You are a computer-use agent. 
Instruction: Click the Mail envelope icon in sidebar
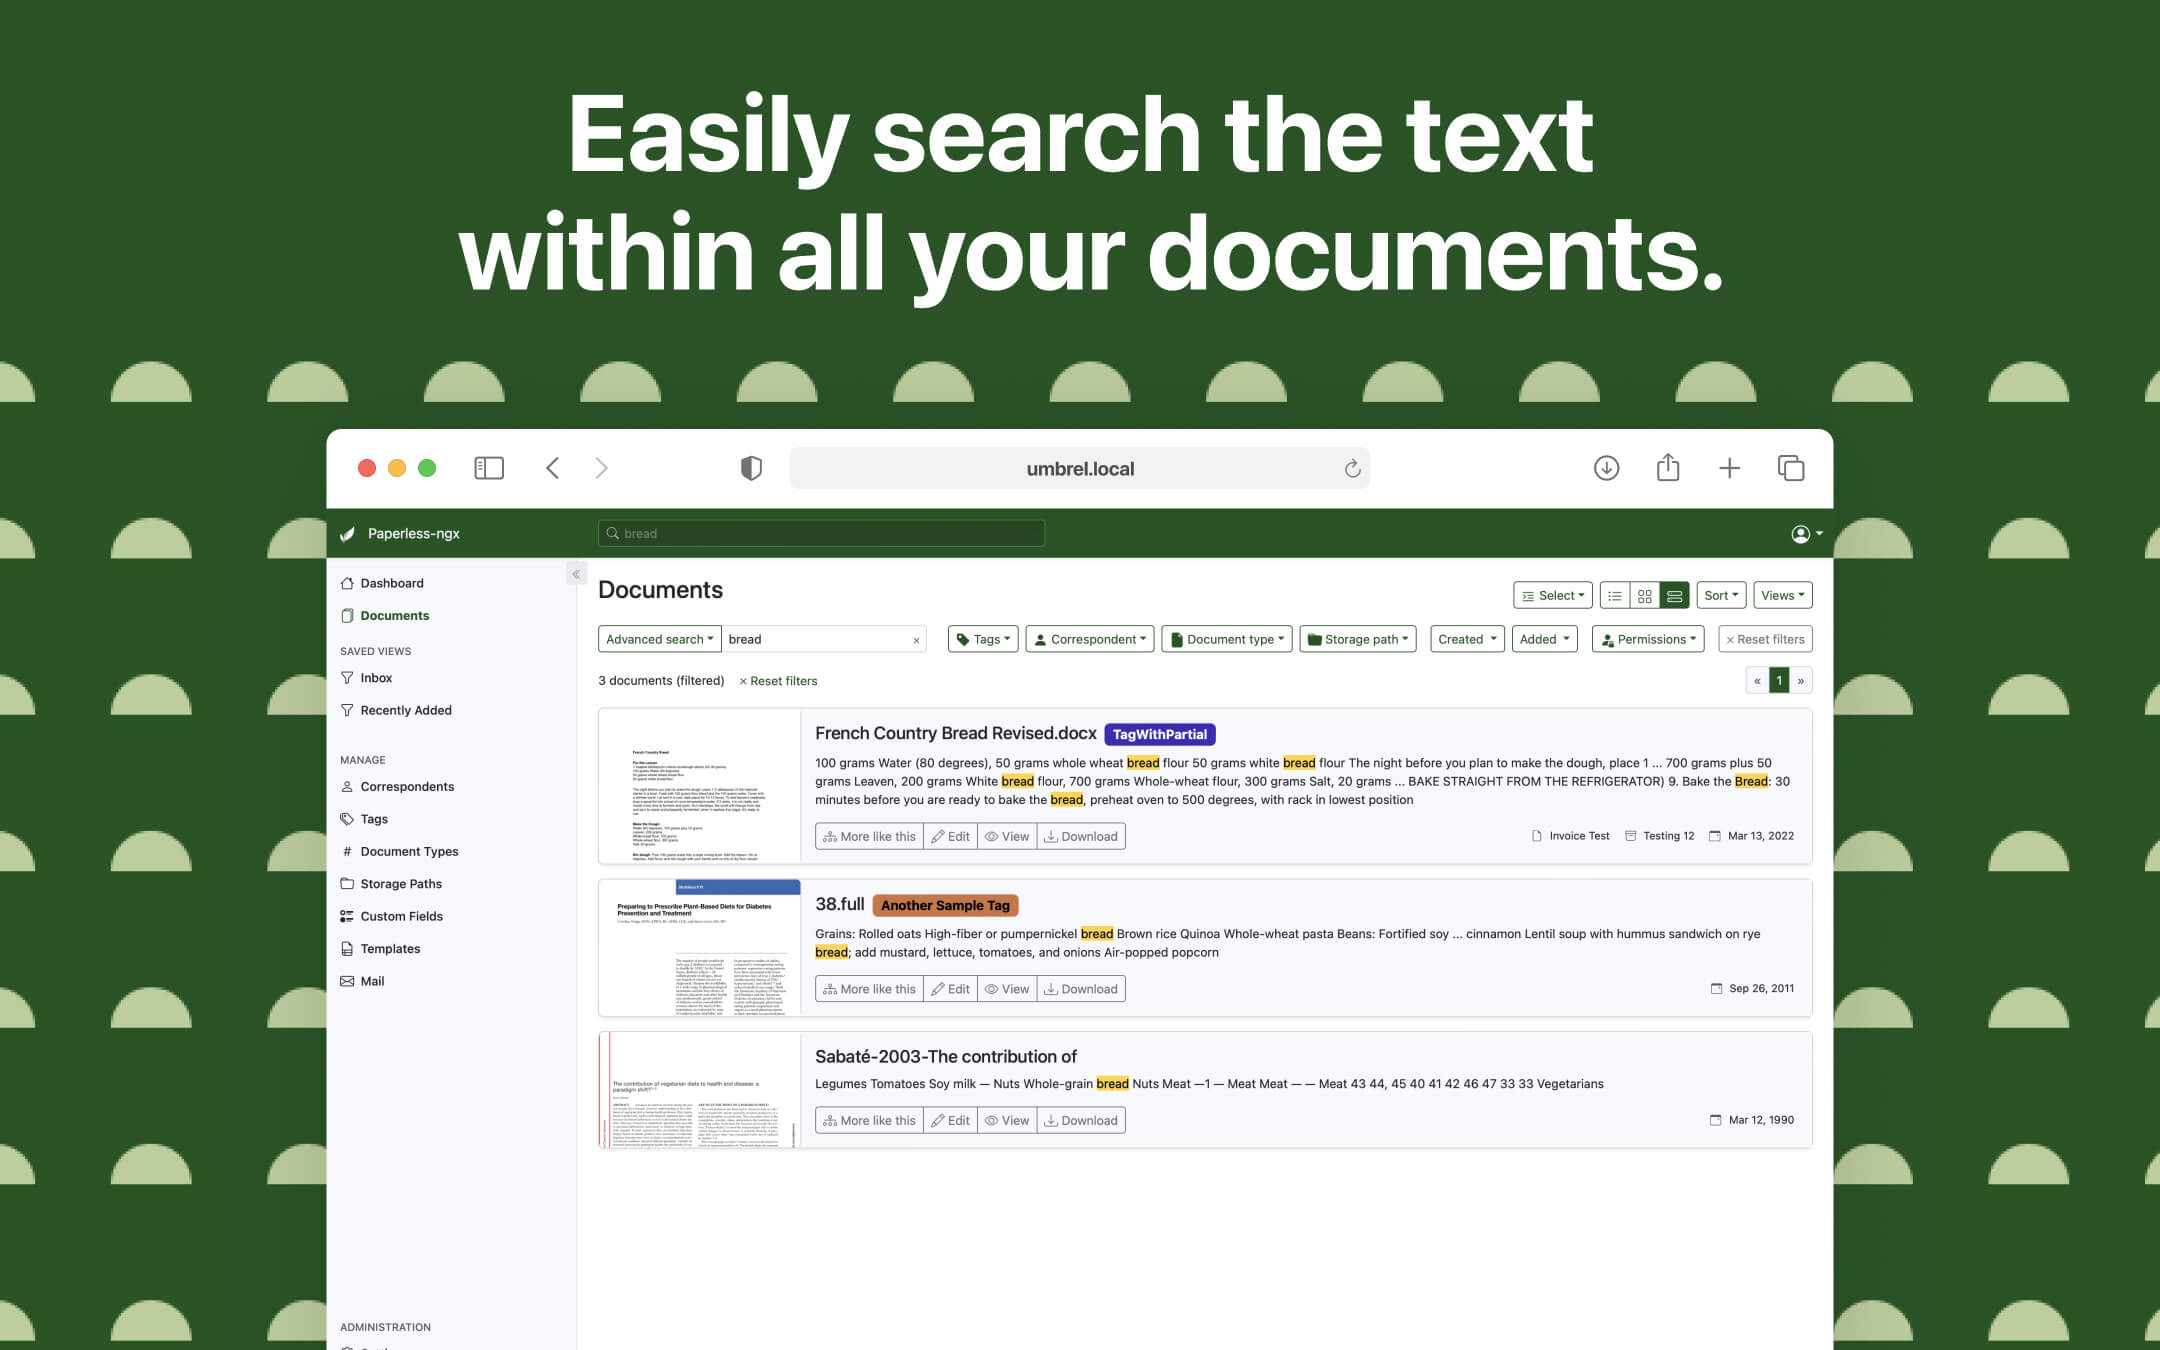[x=346, y=981]
